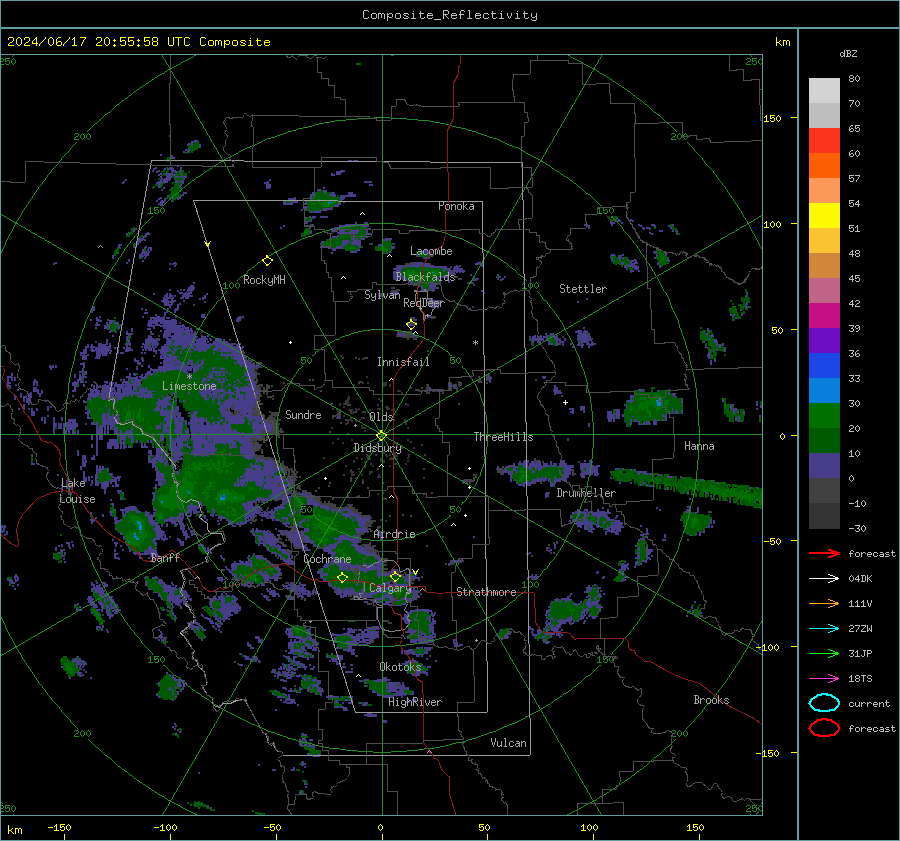Screen dimensions: 900x841
Task: Click the yellow diamond marker above Calgary label
Action: point(395,576)
